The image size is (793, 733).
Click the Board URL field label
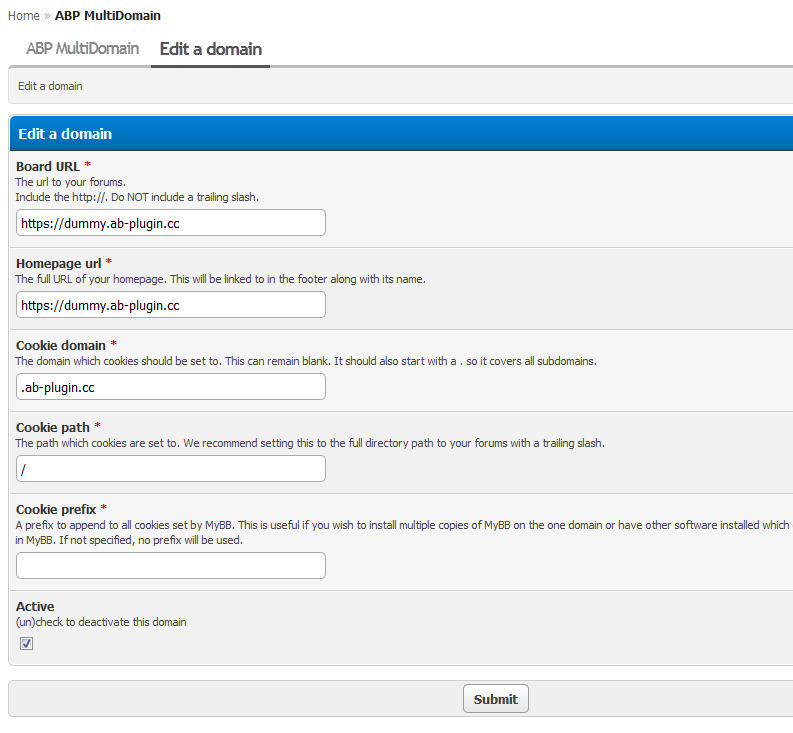(47, 166)
